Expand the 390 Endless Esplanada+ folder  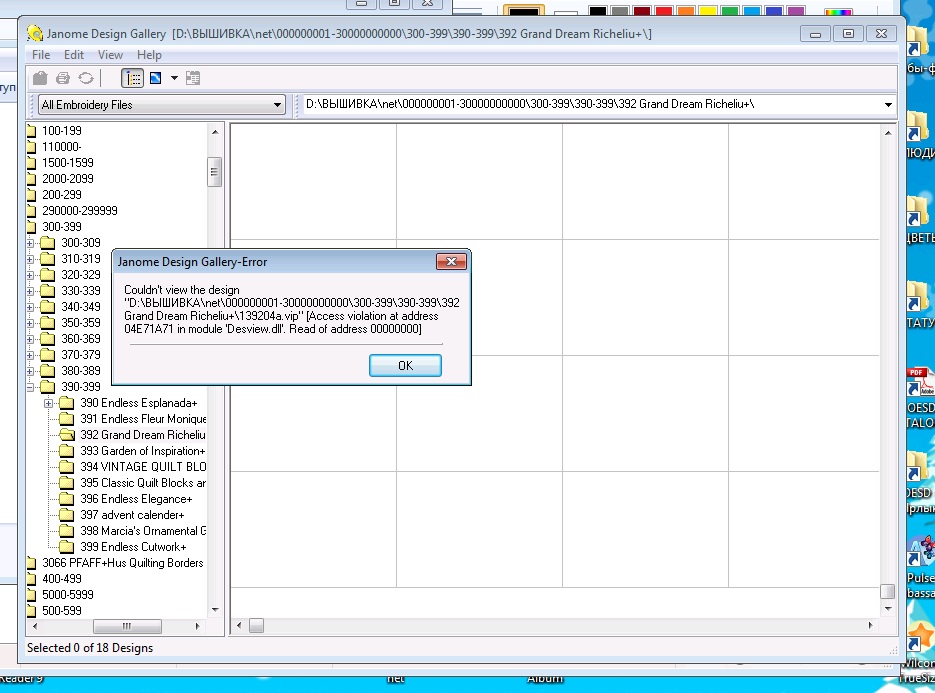(x=49, y=403)
